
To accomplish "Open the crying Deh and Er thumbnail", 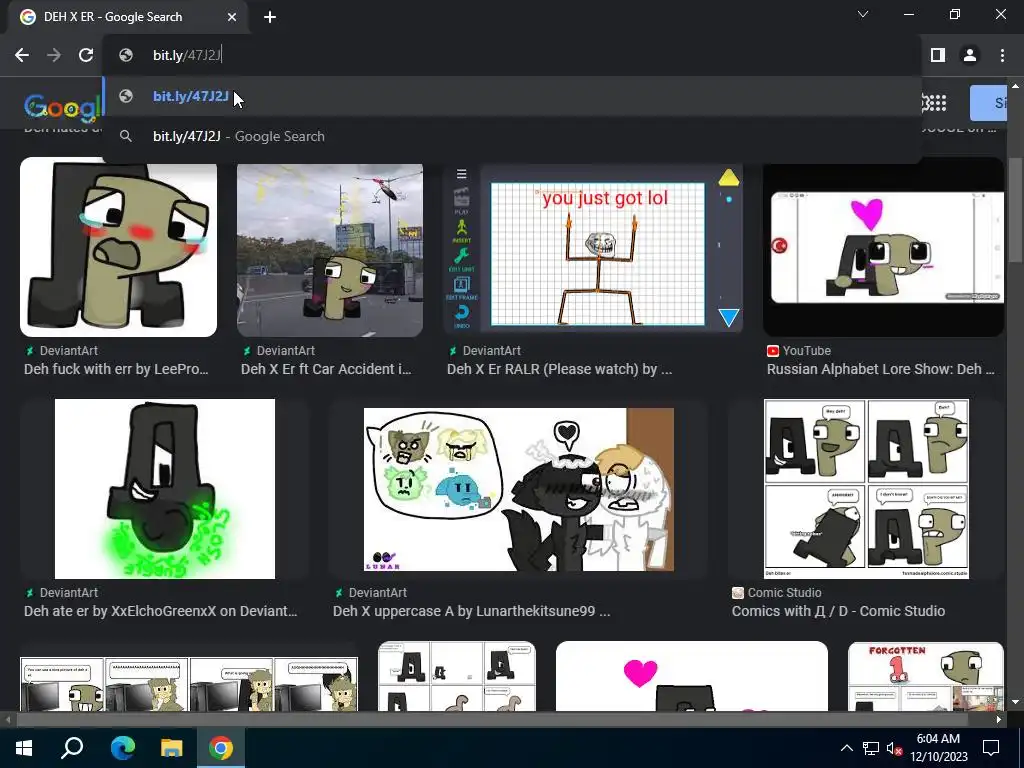I will [118, 247].
